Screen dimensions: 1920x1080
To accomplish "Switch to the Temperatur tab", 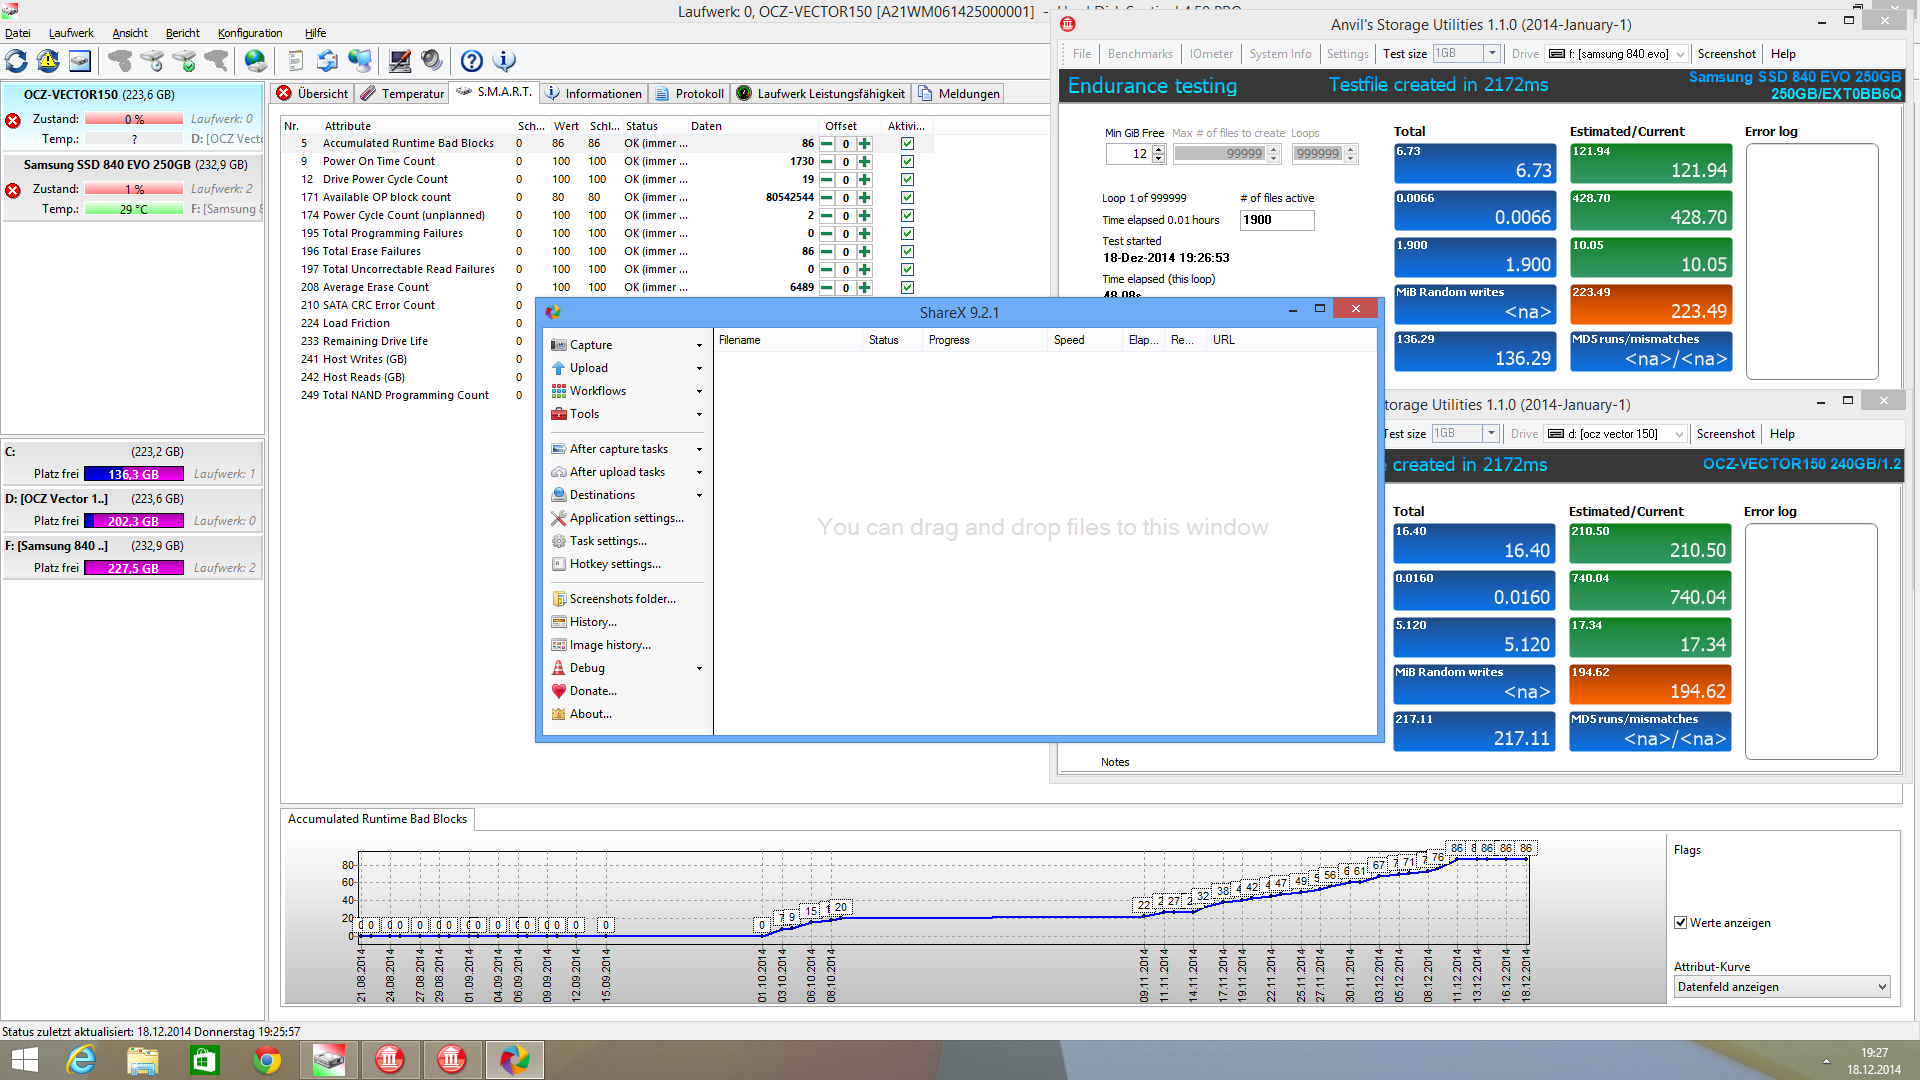I will tap(402, 93).
